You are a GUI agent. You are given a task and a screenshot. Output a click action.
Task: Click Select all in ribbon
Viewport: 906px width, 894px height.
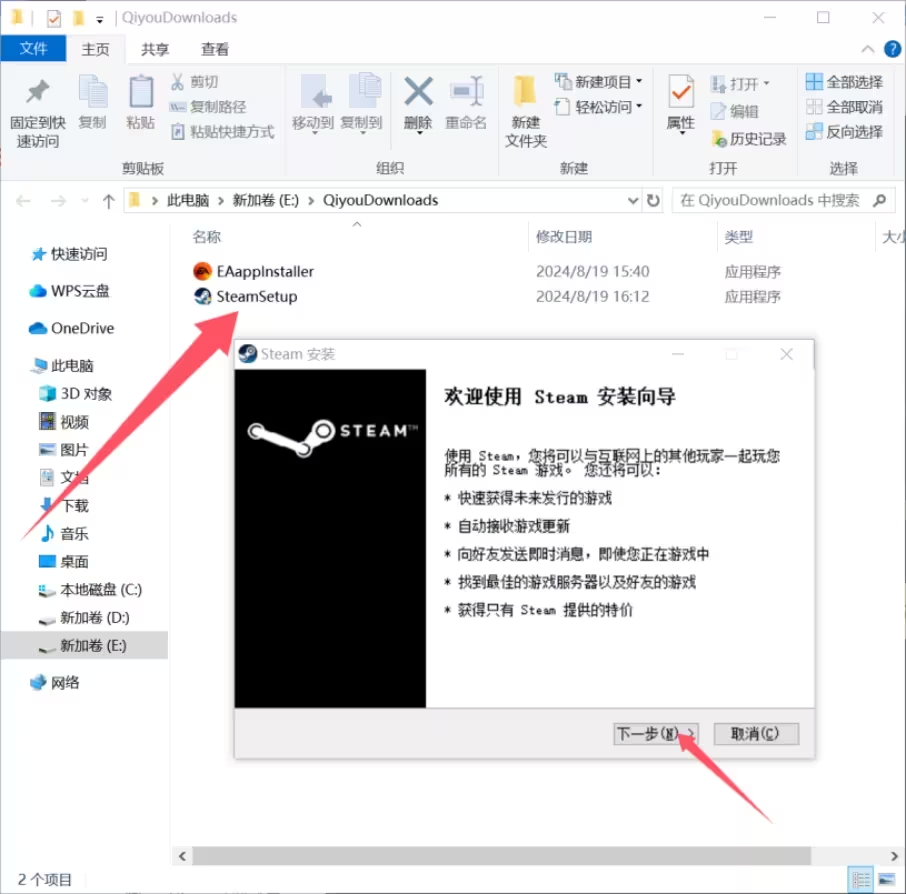pos(844,82)
